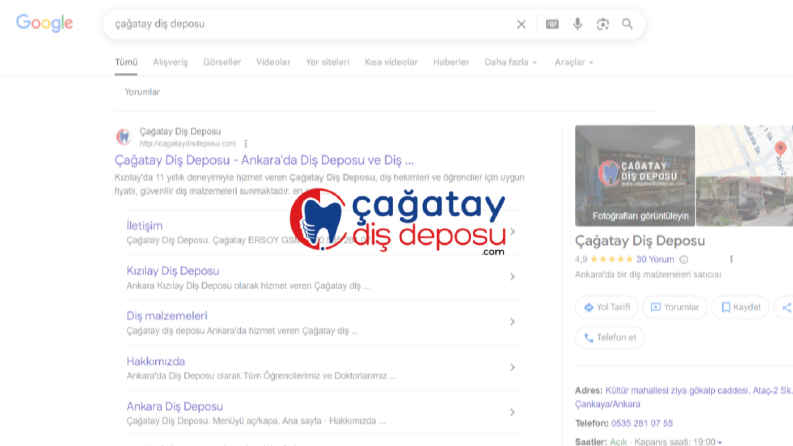Click the Yol Tarifi button
Image resolution: width=793 pixels, height=446 pixels.
tap(607, 307)
